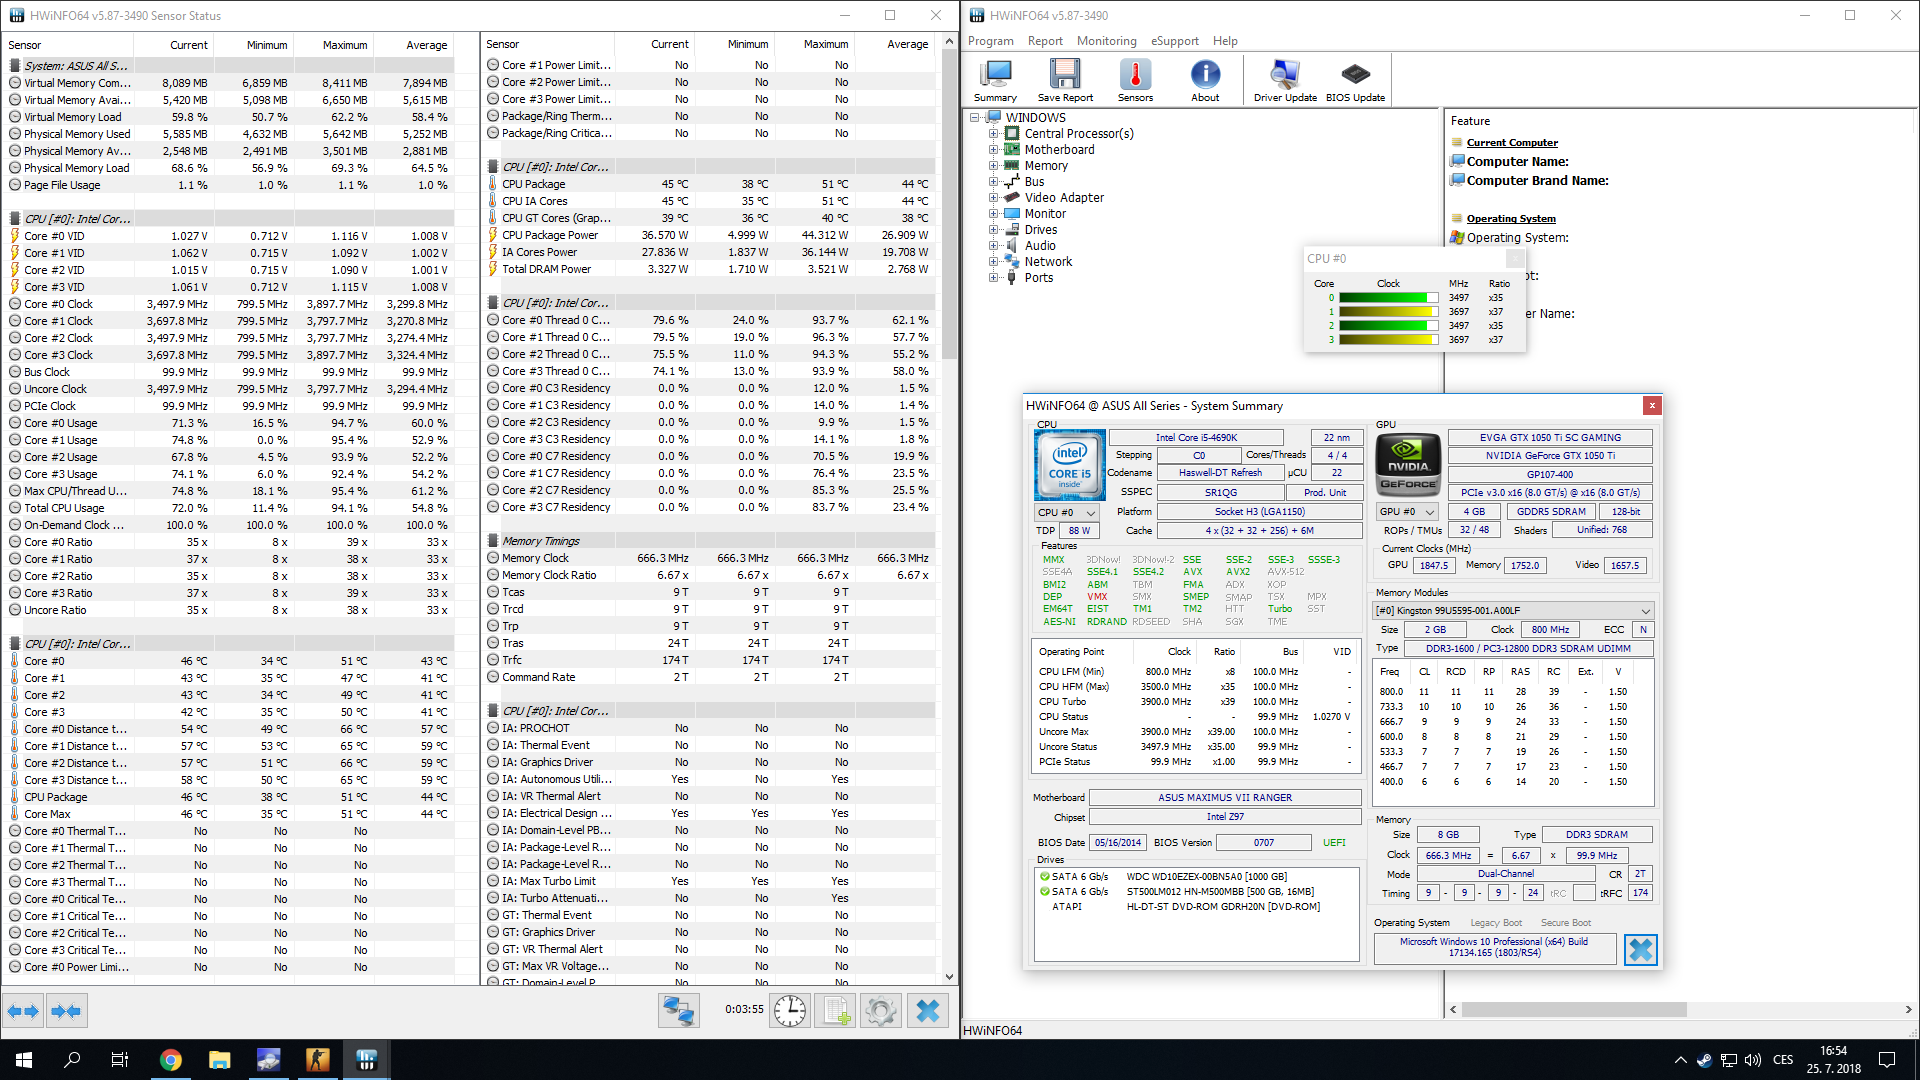Click the CES language indicator in tray
1920x1080 pixels.
[1783, 1060]
